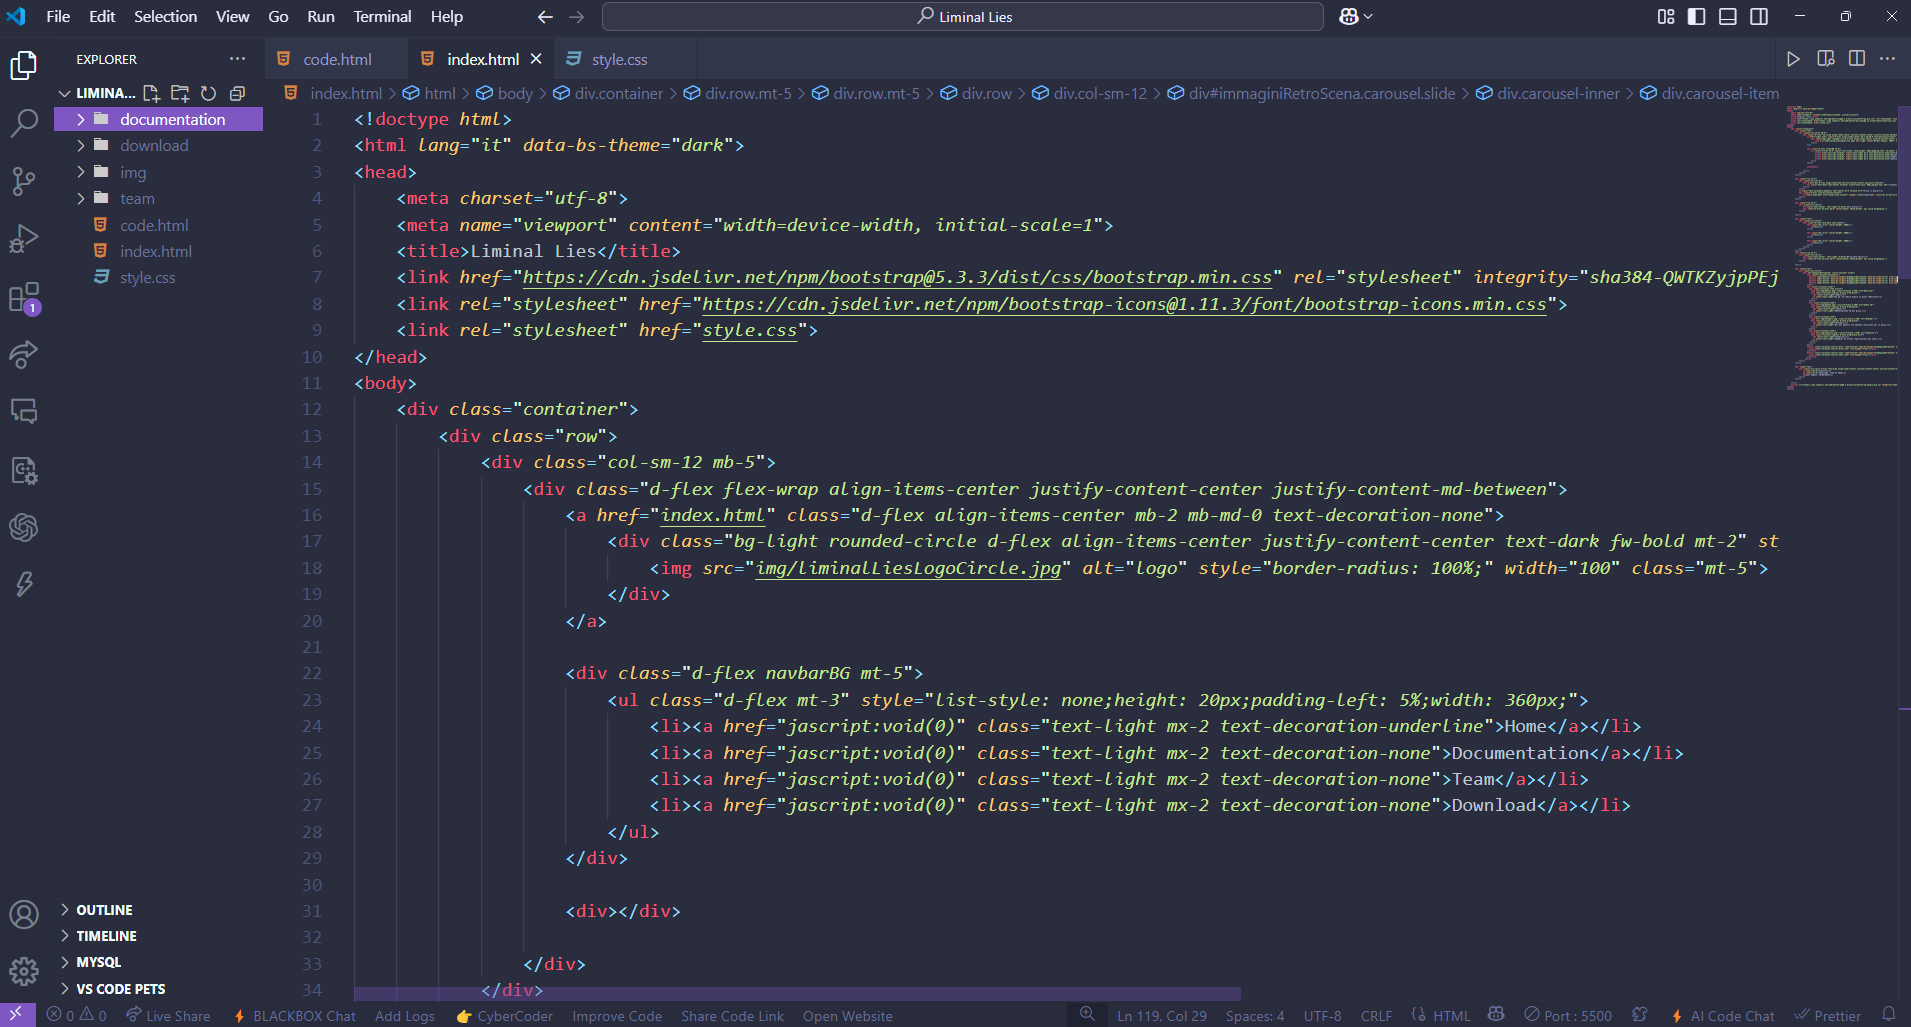Open the Run and Debug panel
The image size is (1911, 1027).
click(24, 238)
